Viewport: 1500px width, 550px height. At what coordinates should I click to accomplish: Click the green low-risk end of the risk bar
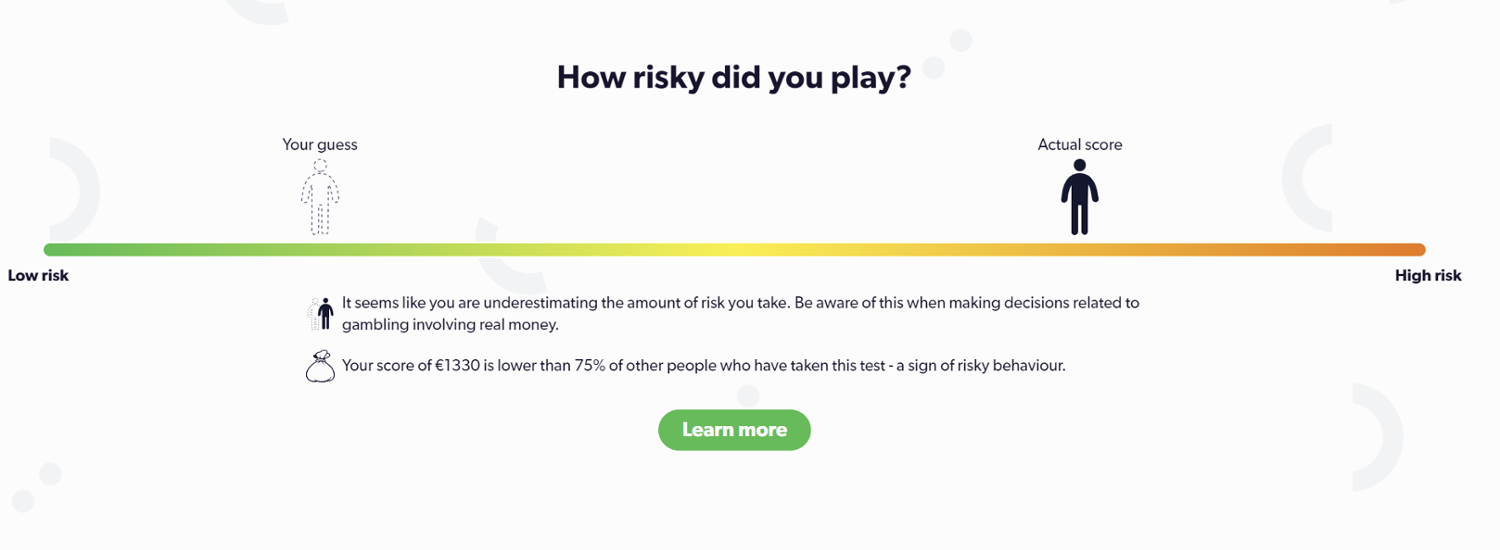point(60,250)
